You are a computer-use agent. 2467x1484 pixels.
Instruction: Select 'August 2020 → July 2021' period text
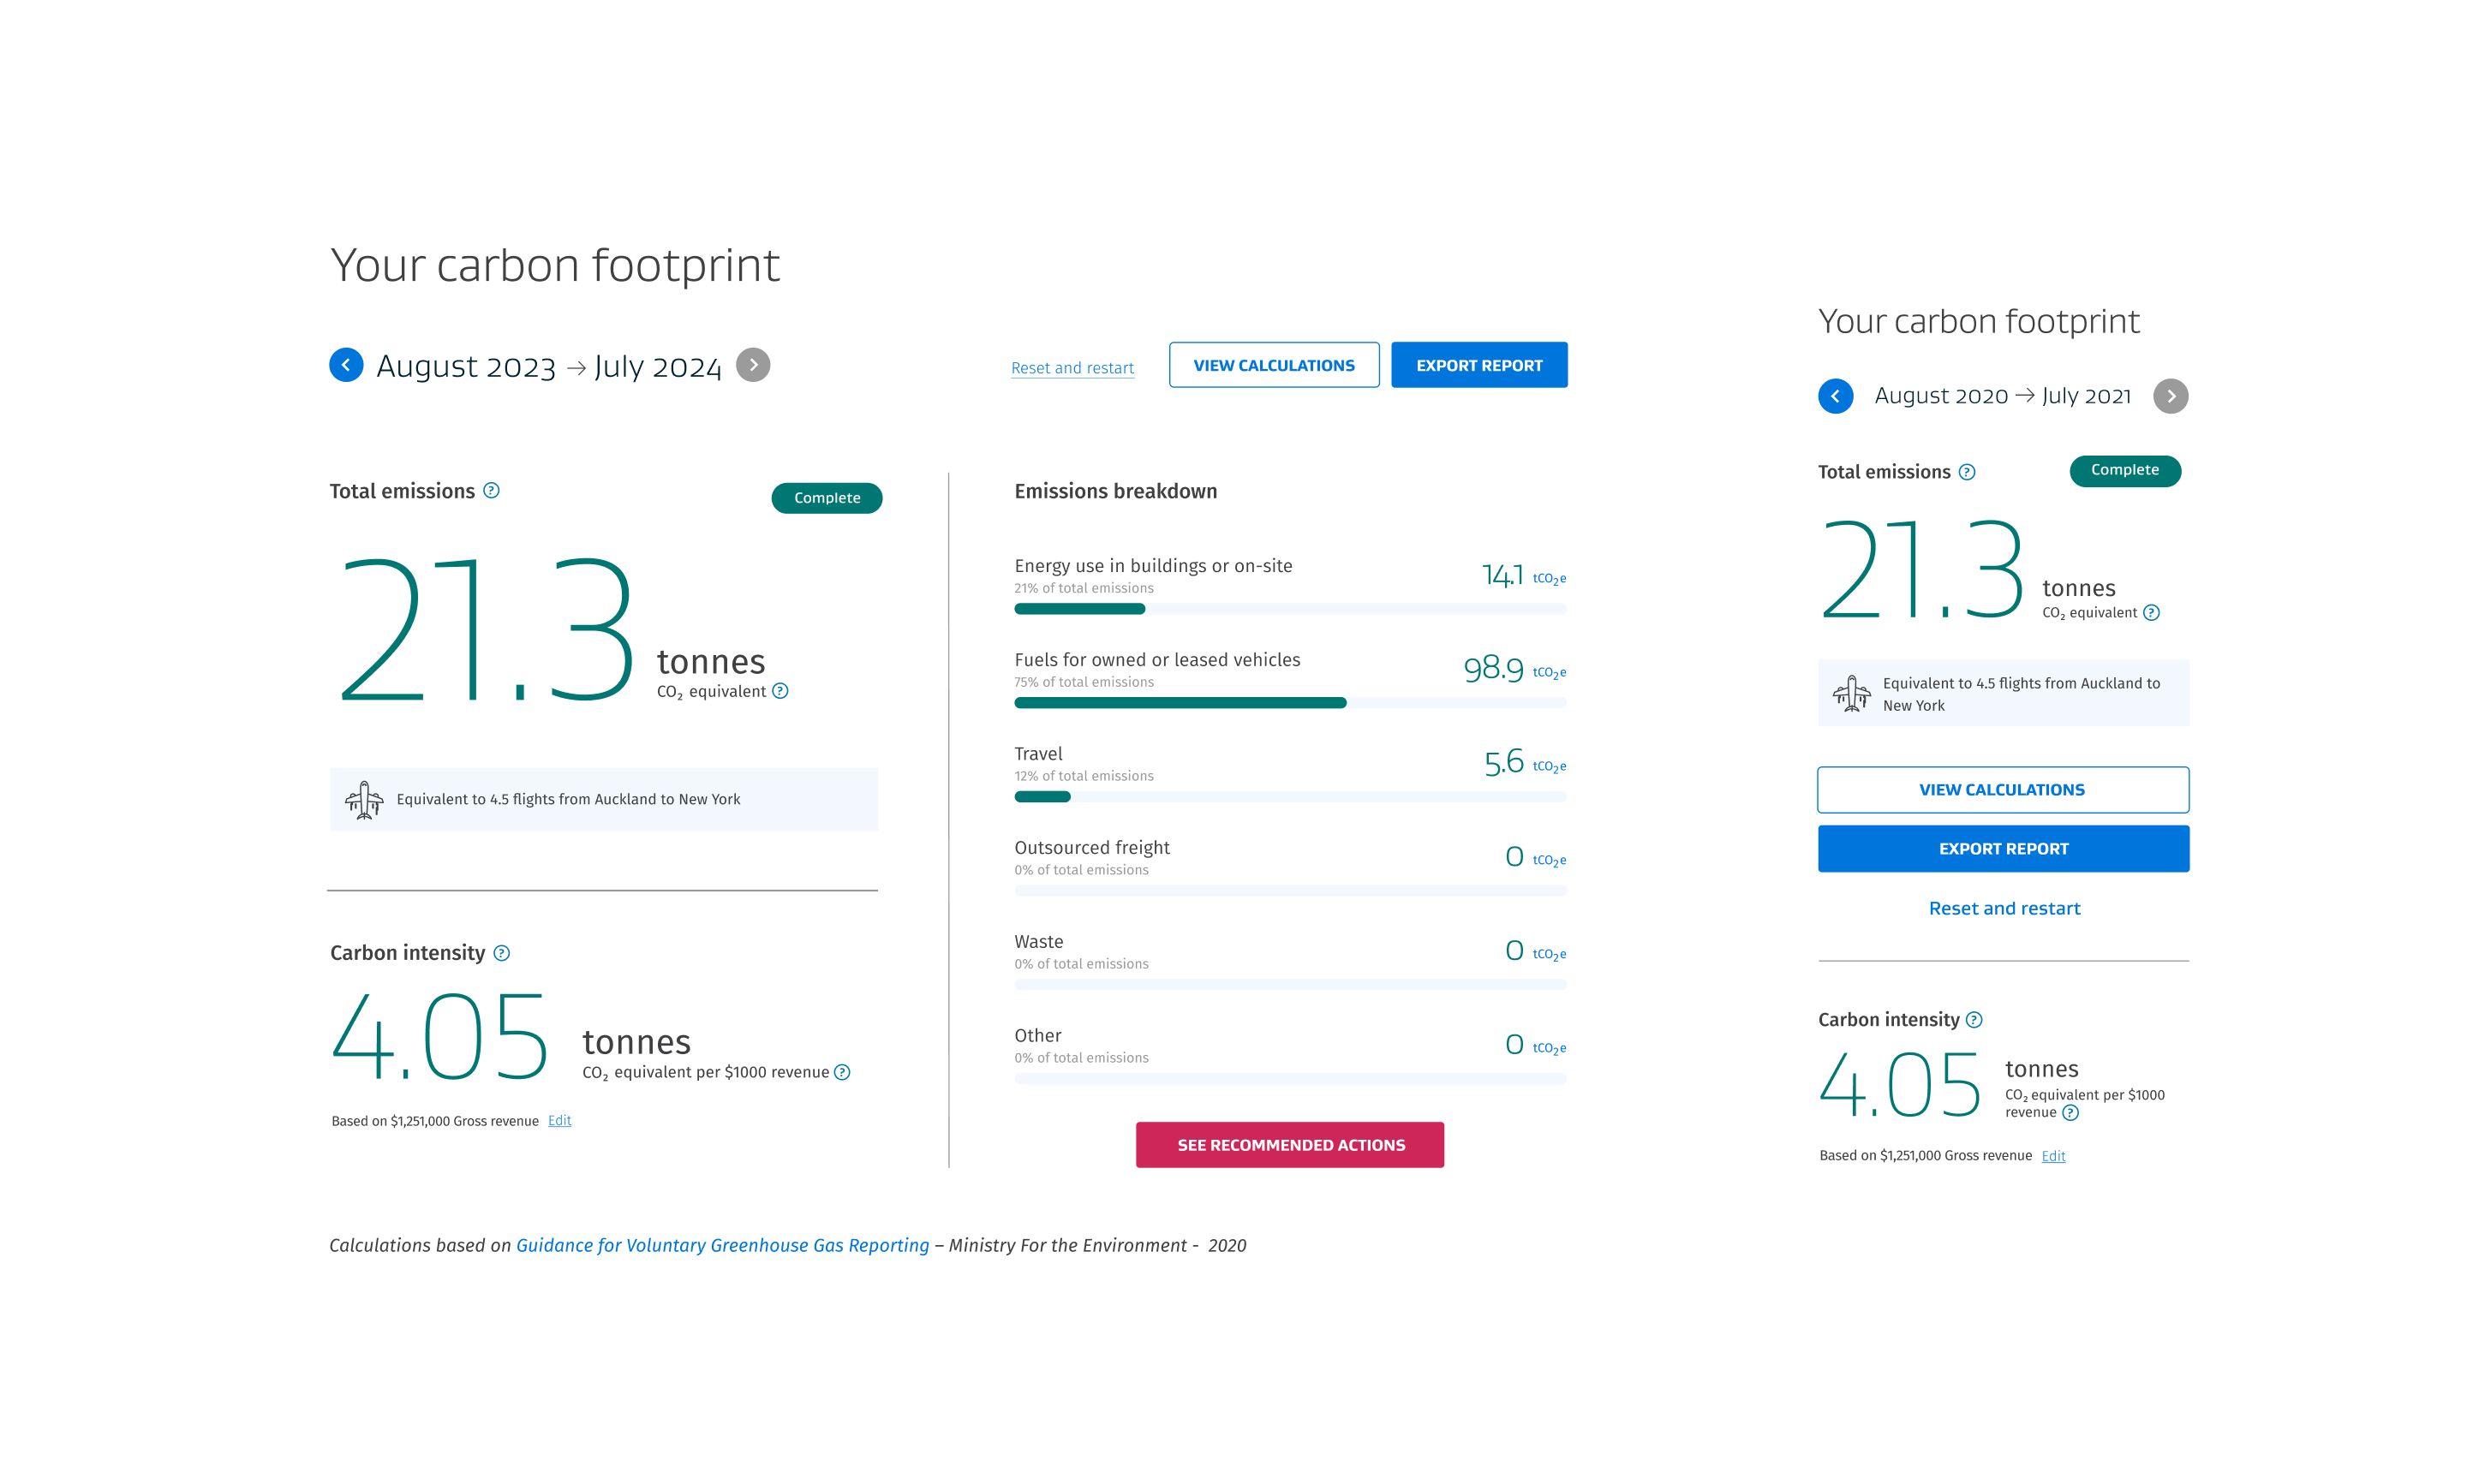(x=2002, y=396)
